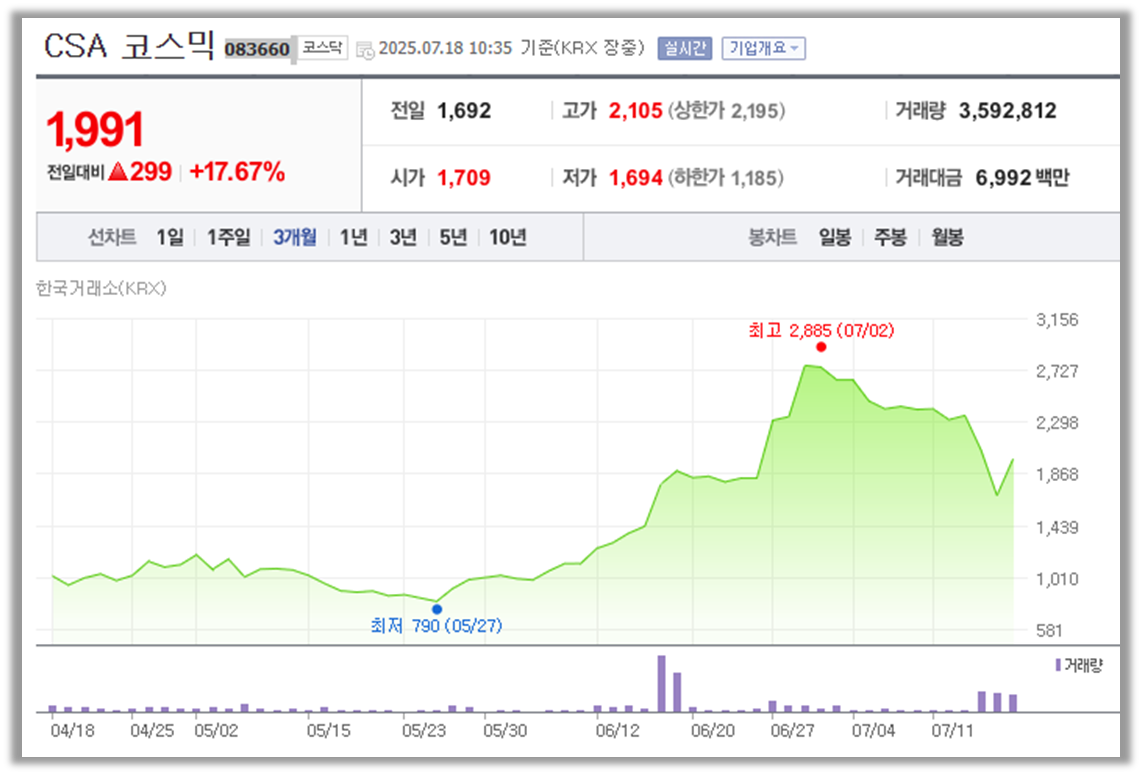Click the 2025.07.18 10:35 timestamp text
Image resolution: width=1142 pixels, height=775 pixels.
tap(446, 48)
